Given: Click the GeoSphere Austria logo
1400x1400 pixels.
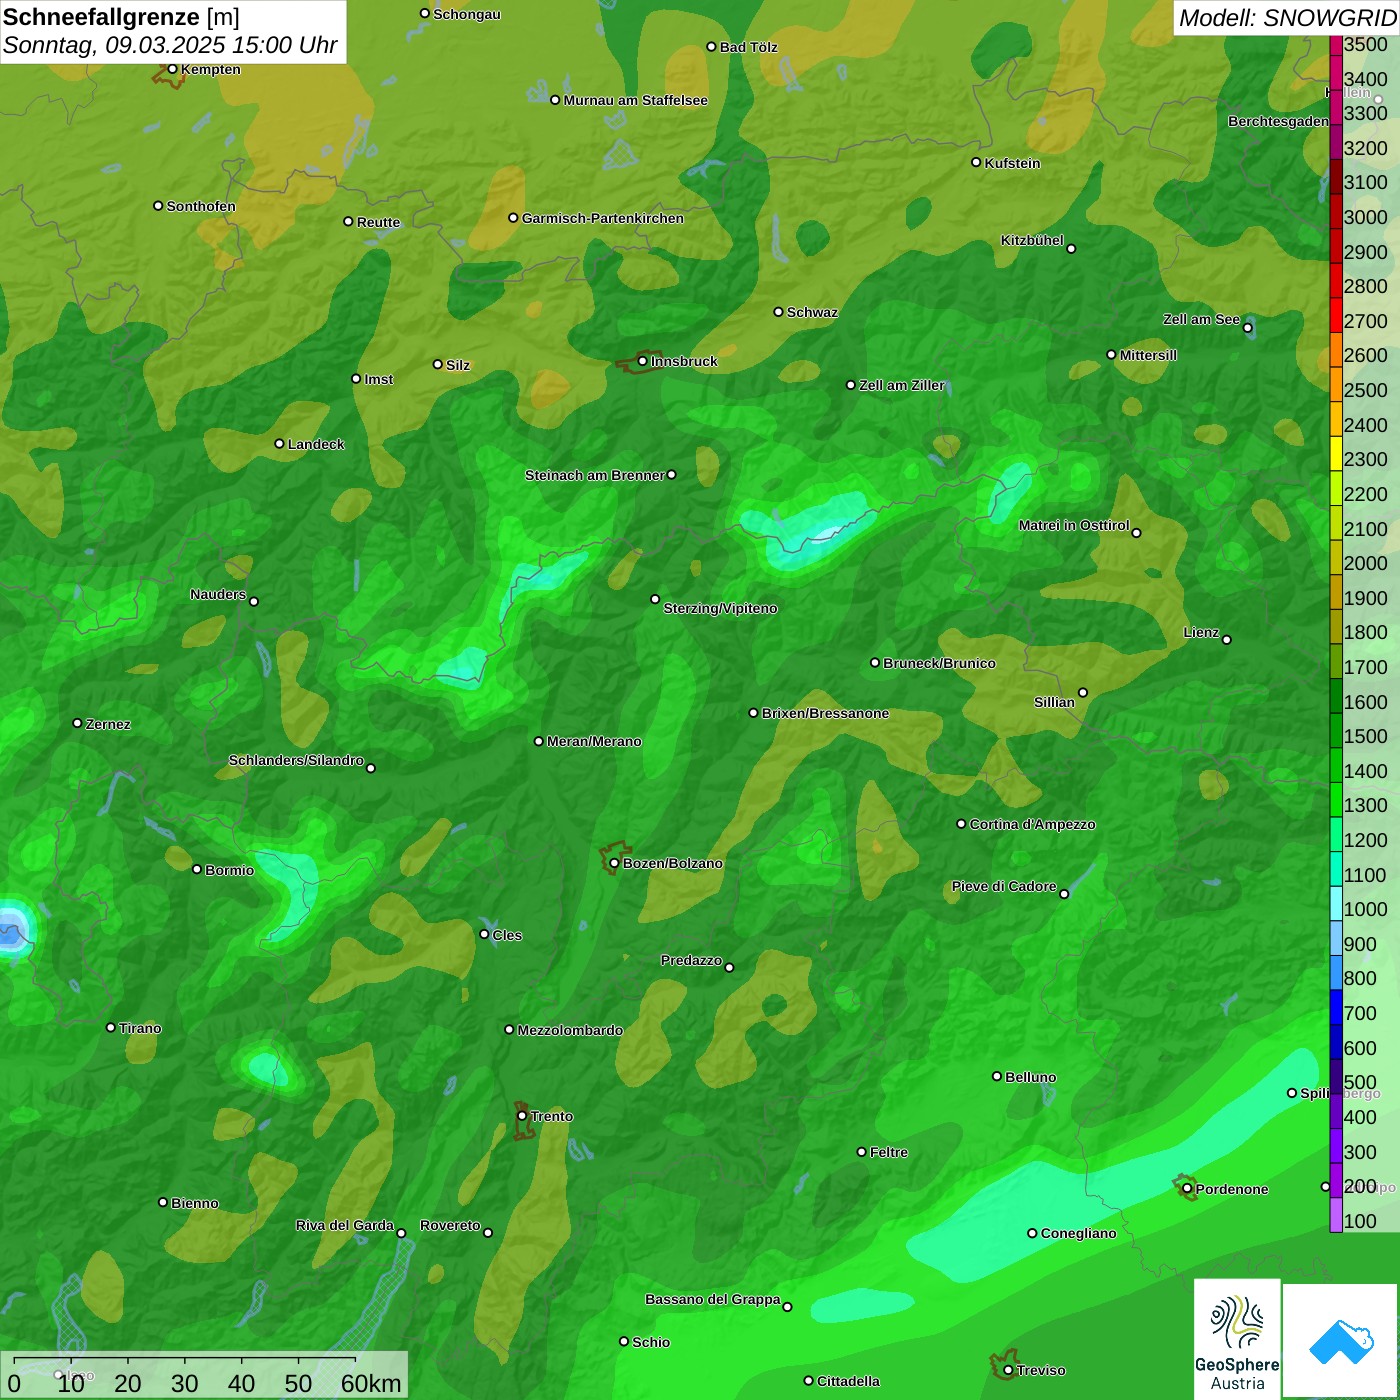Looking at the screenshot, I should point(1237,1339).
